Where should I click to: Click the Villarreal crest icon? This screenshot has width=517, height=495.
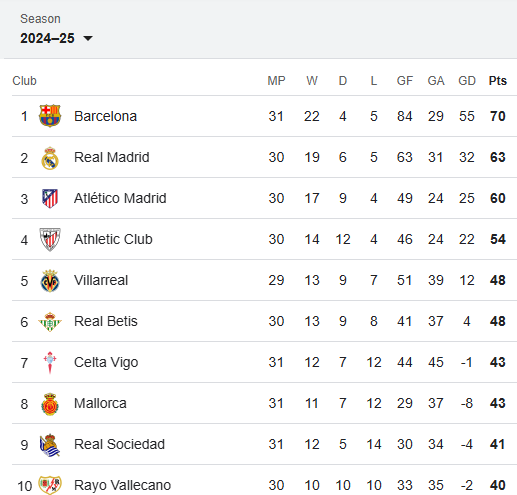coord(50,281)
